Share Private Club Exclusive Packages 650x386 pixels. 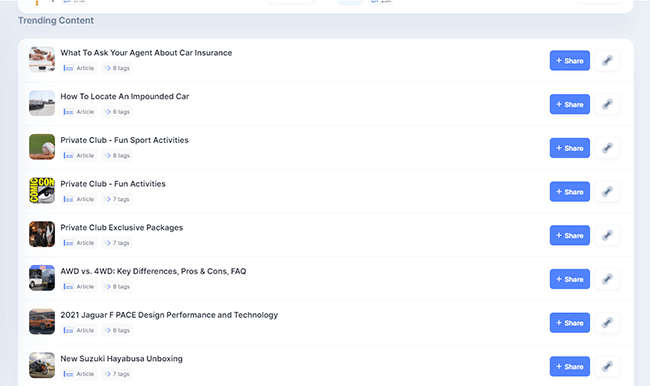(570, 235)
